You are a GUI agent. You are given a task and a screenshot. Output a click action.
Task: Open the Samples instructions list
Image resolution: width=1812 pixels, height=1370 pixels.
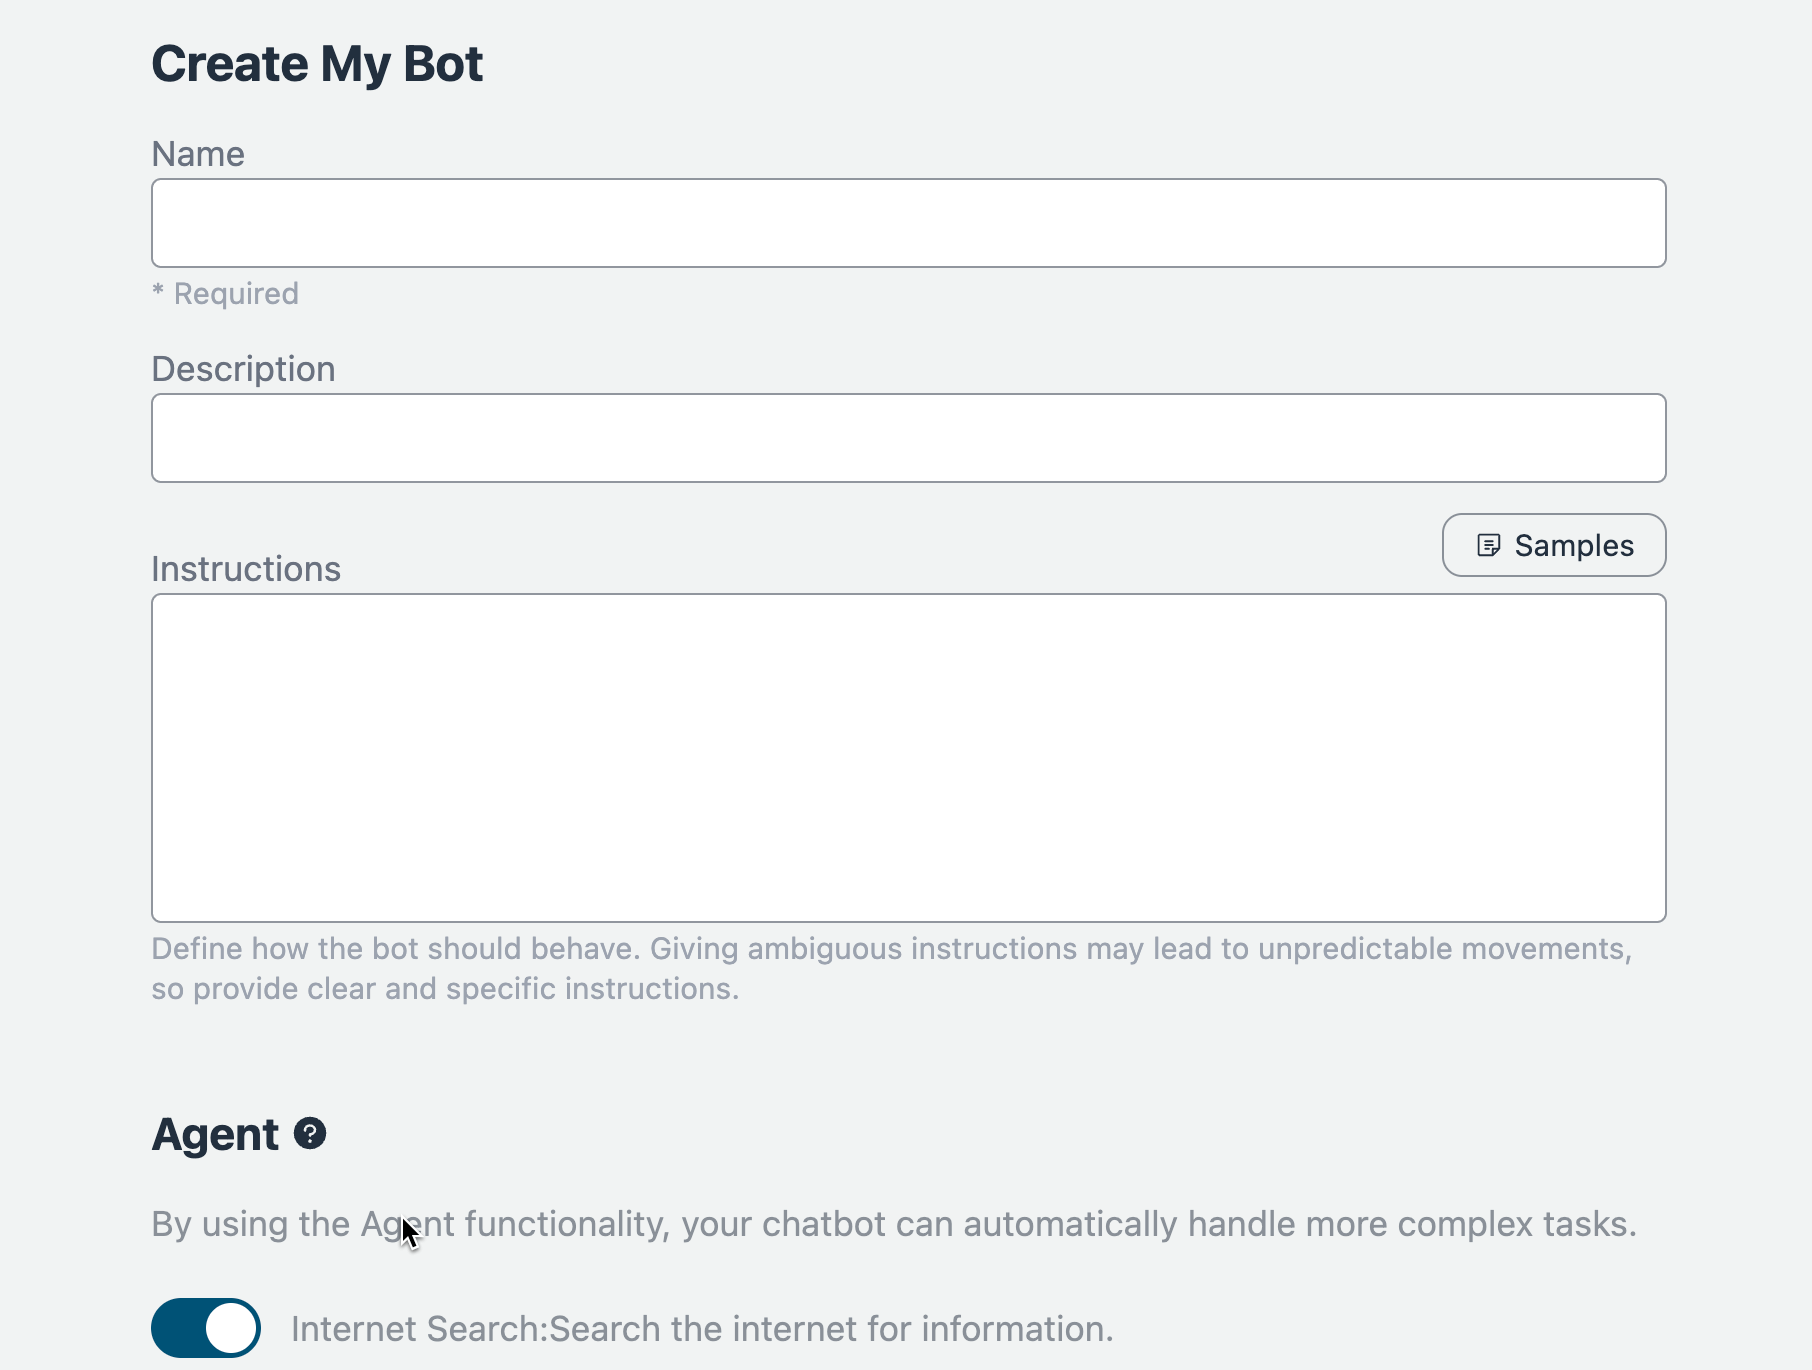pos(1553,545)
